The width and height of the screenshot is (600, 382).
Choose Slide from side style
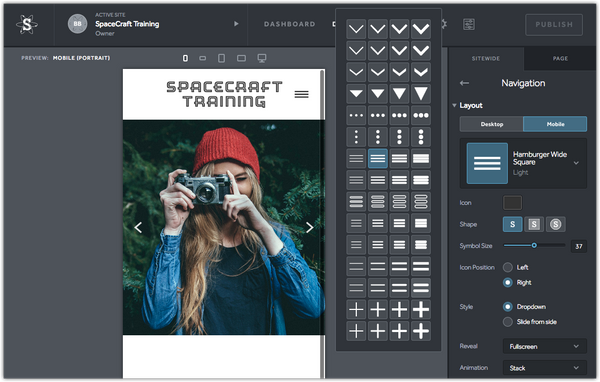pyautogui.click(x=508, y=322)
